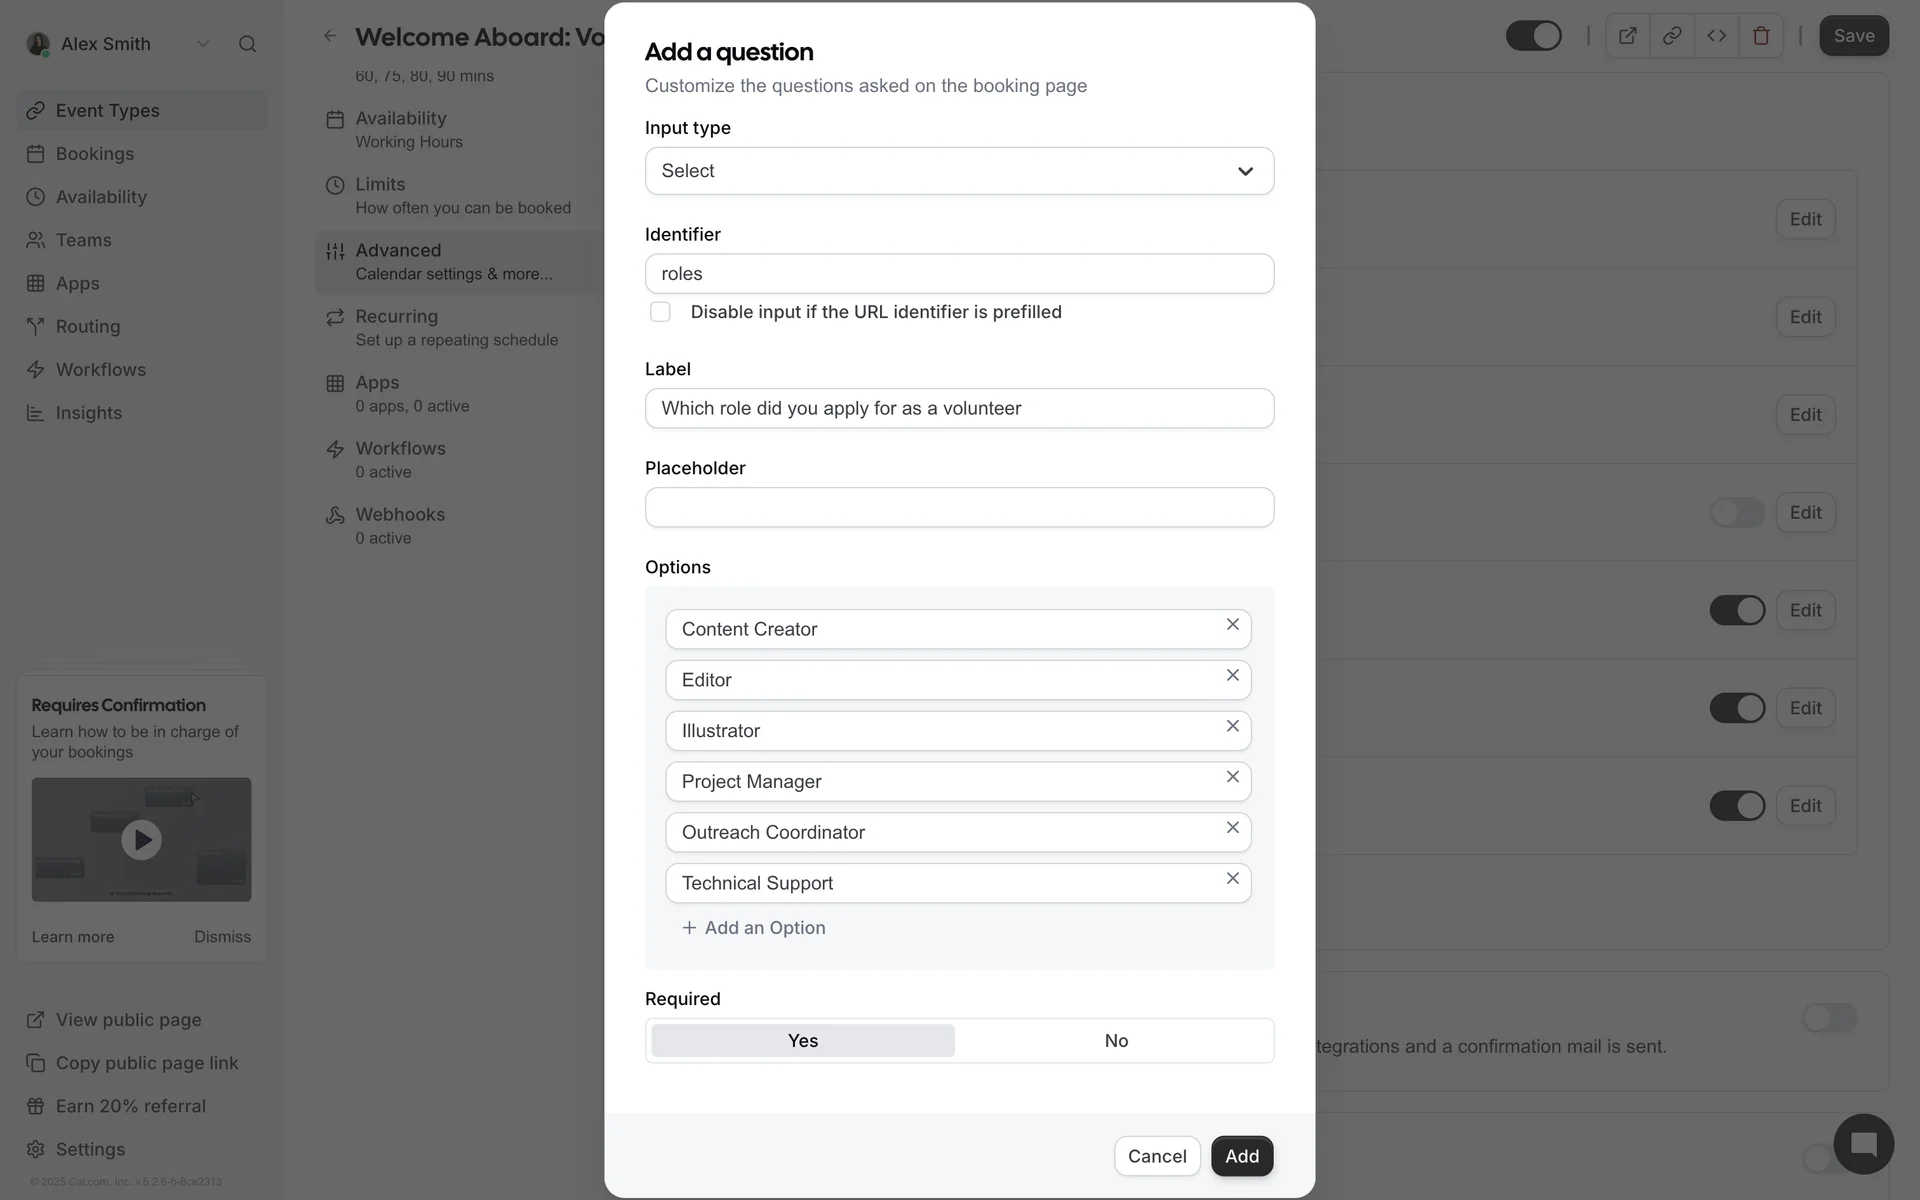
Task: Open the chat support bubble
Action: [1863, 1144]
